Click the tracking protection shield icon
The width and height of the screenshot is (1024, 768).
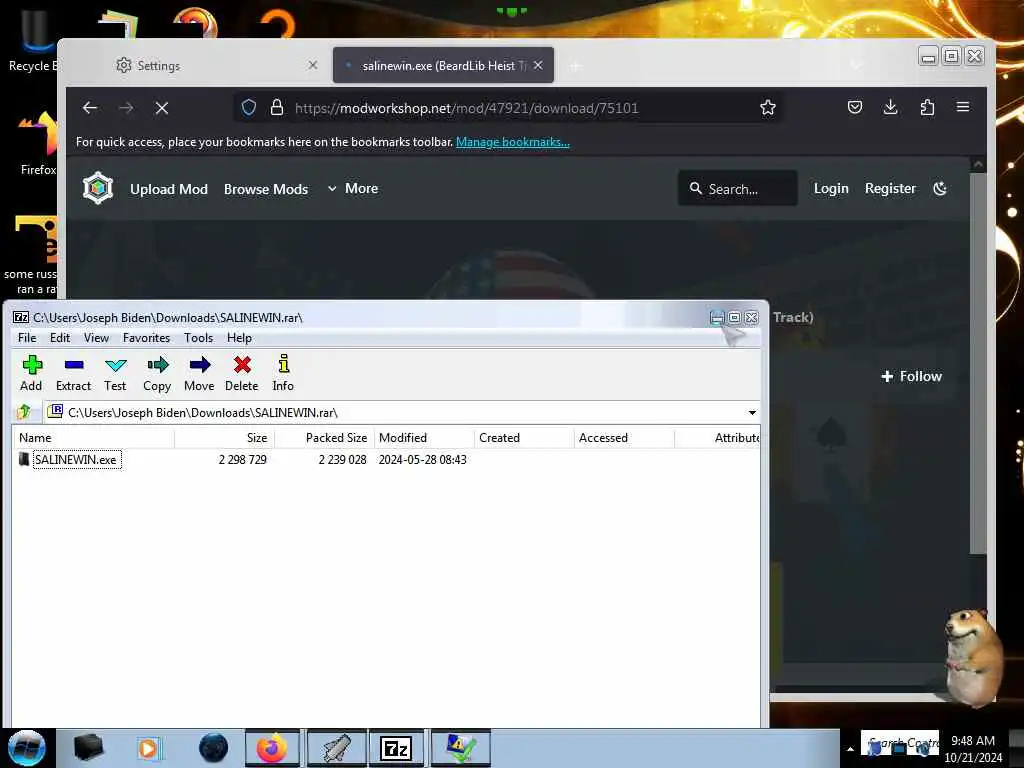(249, 108)
